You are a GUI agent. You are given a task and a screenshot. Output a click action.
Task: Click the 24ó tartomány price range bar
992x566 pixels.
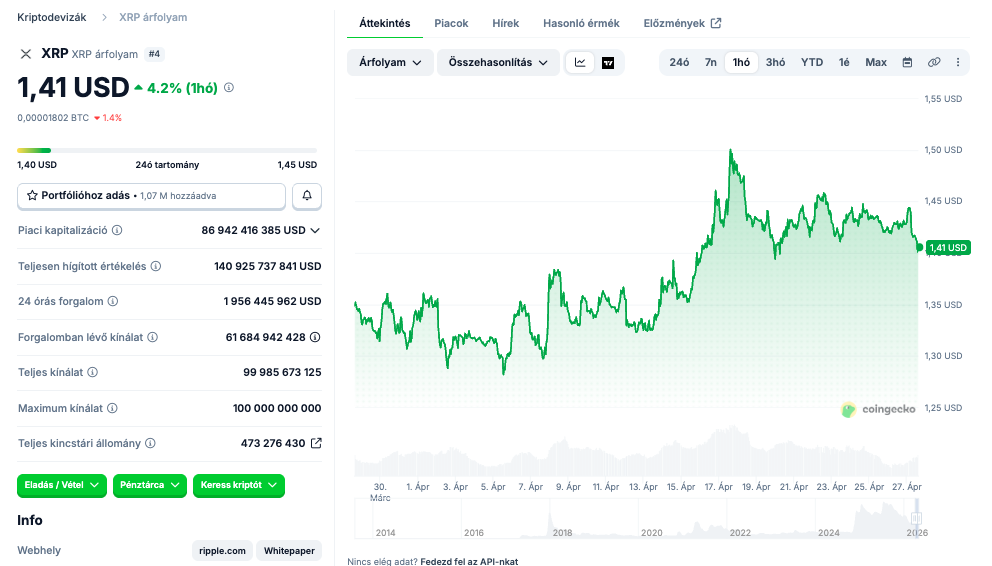(x=167, y=151)
